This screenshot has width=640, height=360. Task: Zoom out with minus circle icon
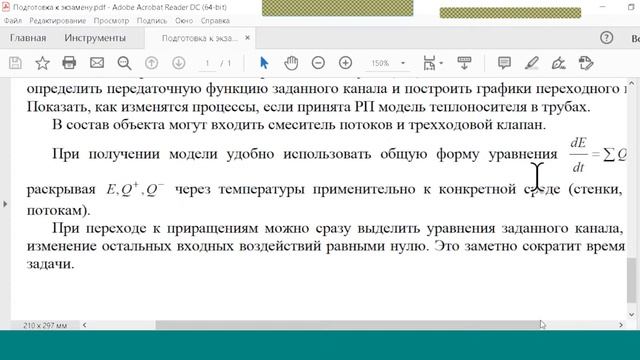coord(318,63)
